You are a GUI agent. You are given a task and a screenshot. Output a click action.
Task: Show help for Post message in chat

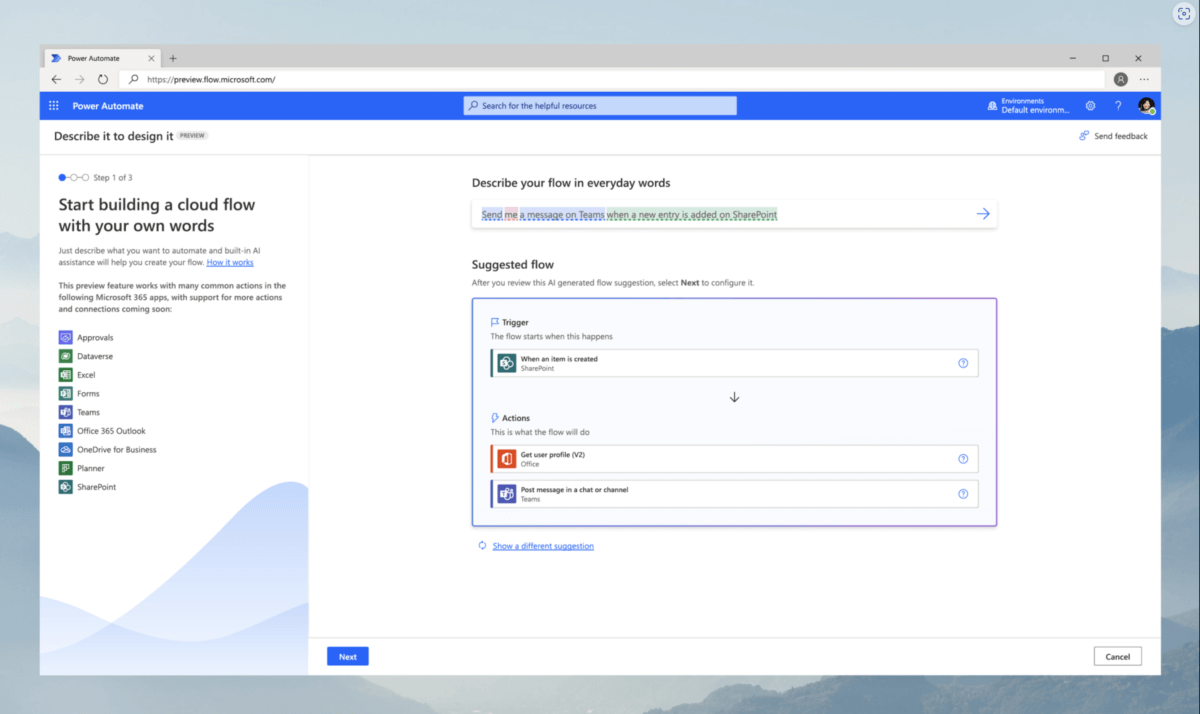pyautogui.click(x=963, y=494)
